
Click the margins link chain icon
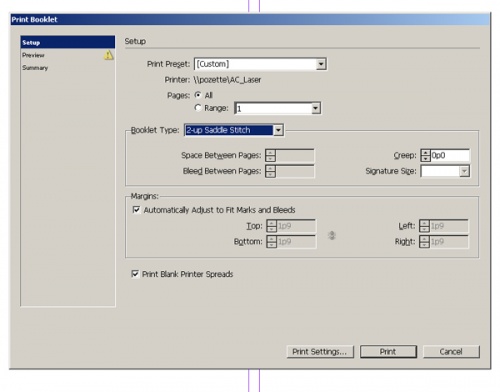coord(332,236)
